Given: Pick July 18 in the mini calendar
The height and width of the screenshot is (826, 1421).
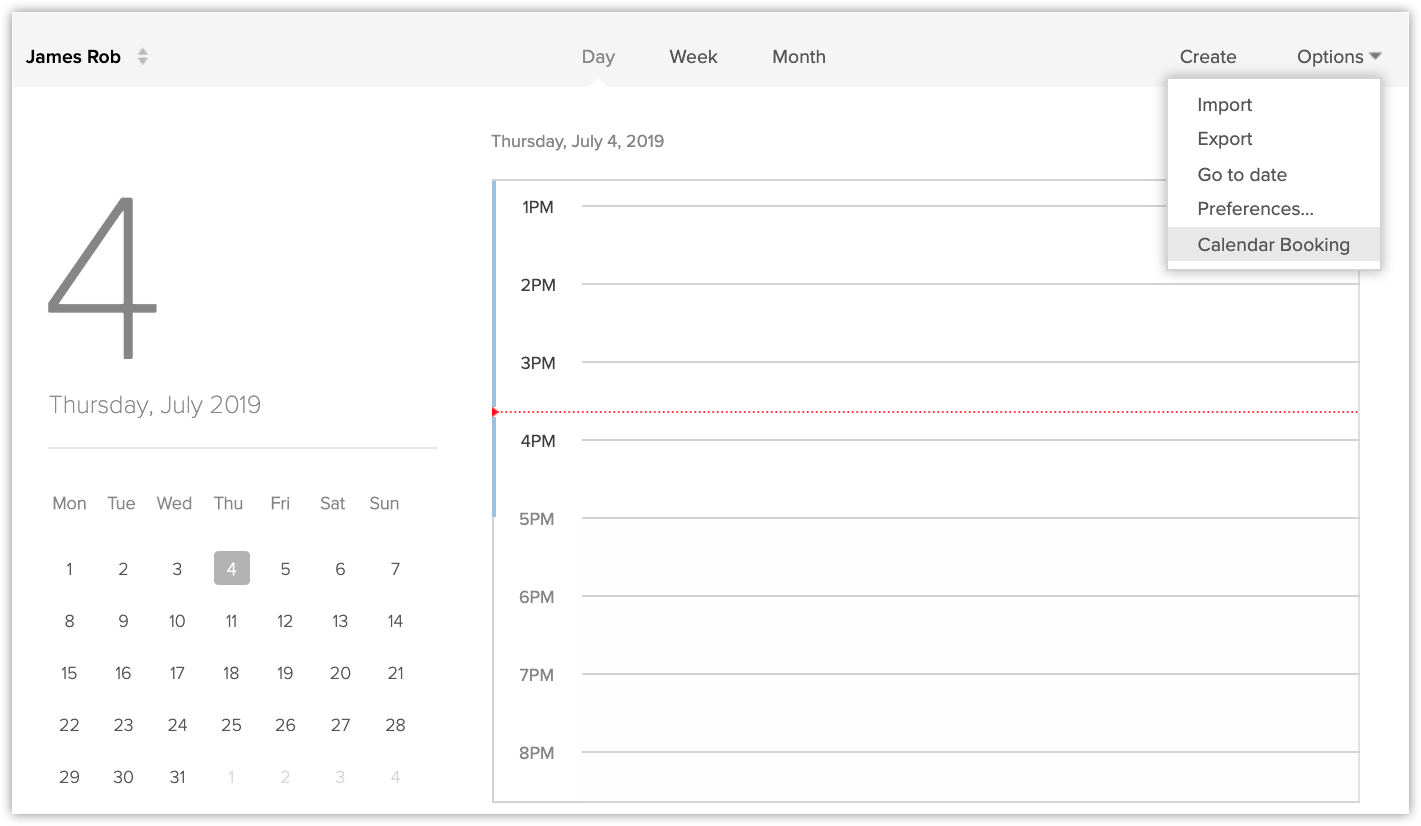Looking at the screenshot, I should tap(231, 673).
